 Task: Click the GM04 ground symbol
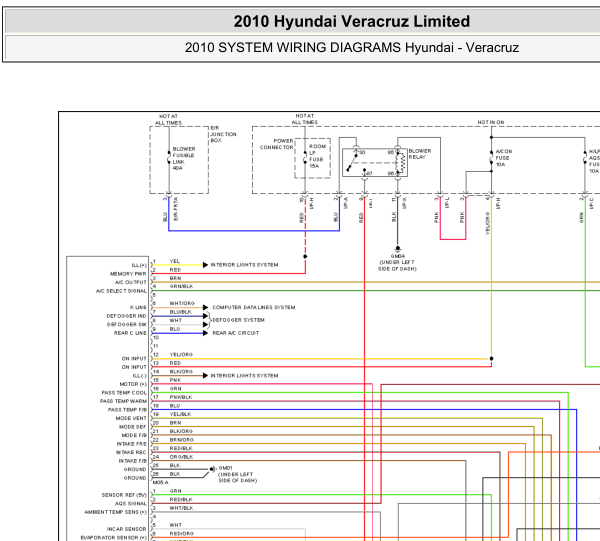(x=398, y=249)
